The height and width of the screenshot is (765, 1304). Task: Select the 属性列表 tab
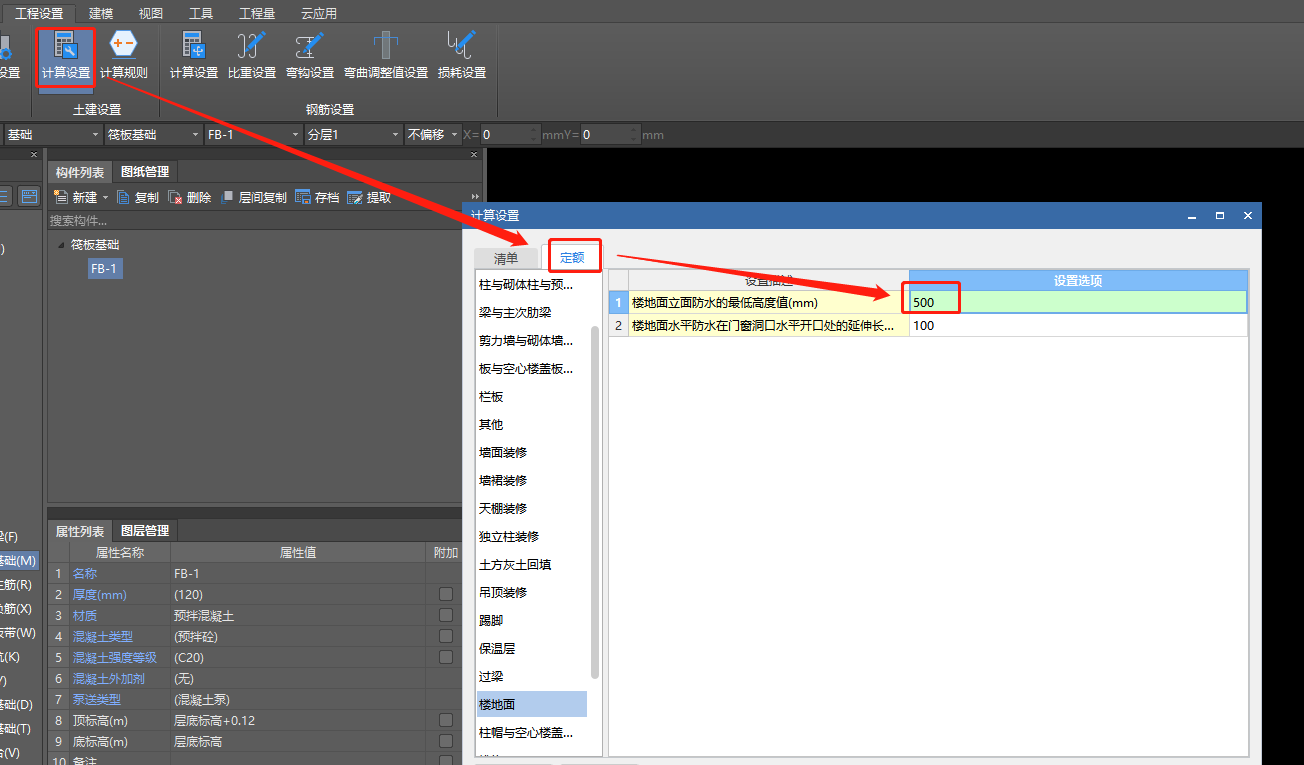(x=80, y=531)
